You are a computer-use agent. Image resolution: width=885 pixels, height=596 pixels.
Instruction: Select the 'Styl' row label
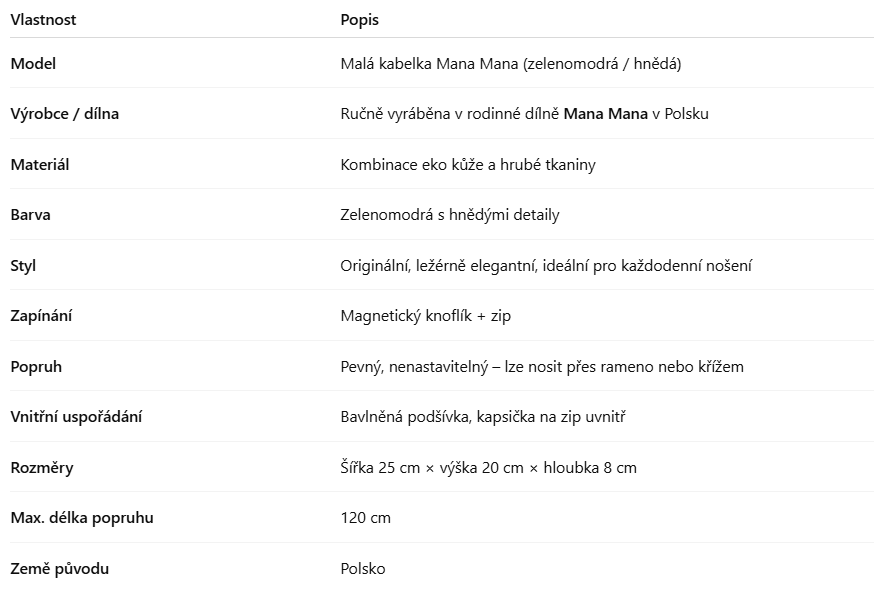click(x=23, y=266)
